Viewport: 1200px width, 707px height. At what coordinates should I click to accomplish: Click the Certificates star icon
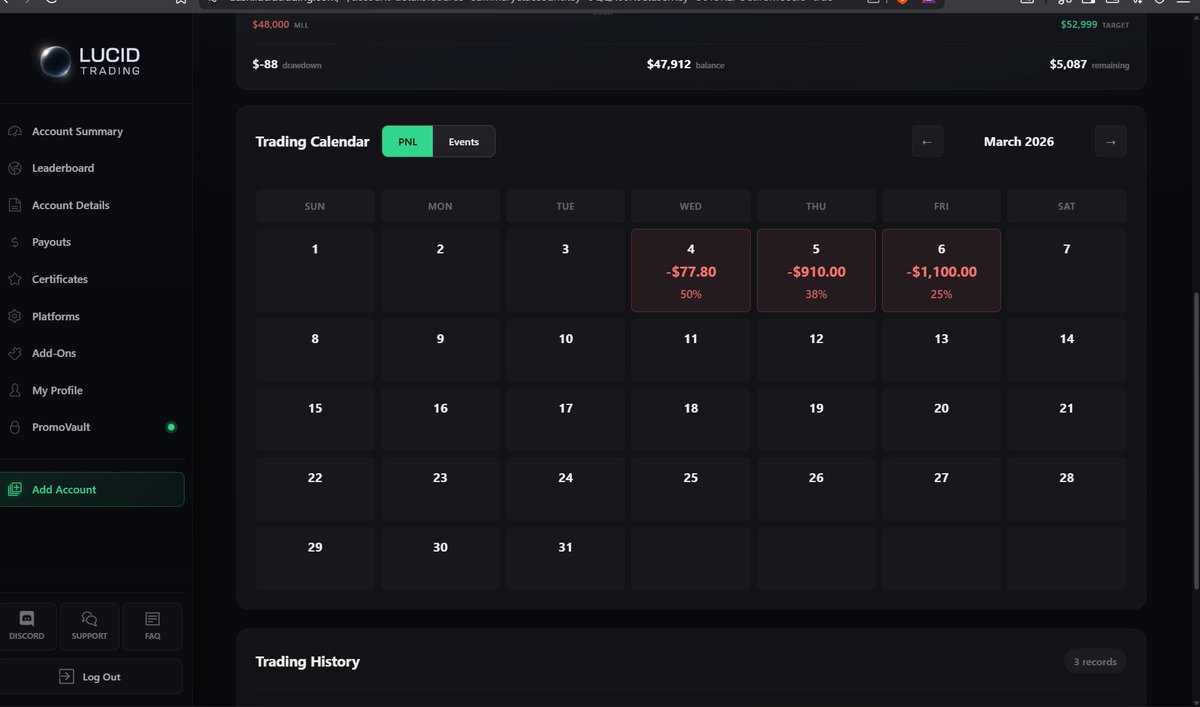point(14,279)
